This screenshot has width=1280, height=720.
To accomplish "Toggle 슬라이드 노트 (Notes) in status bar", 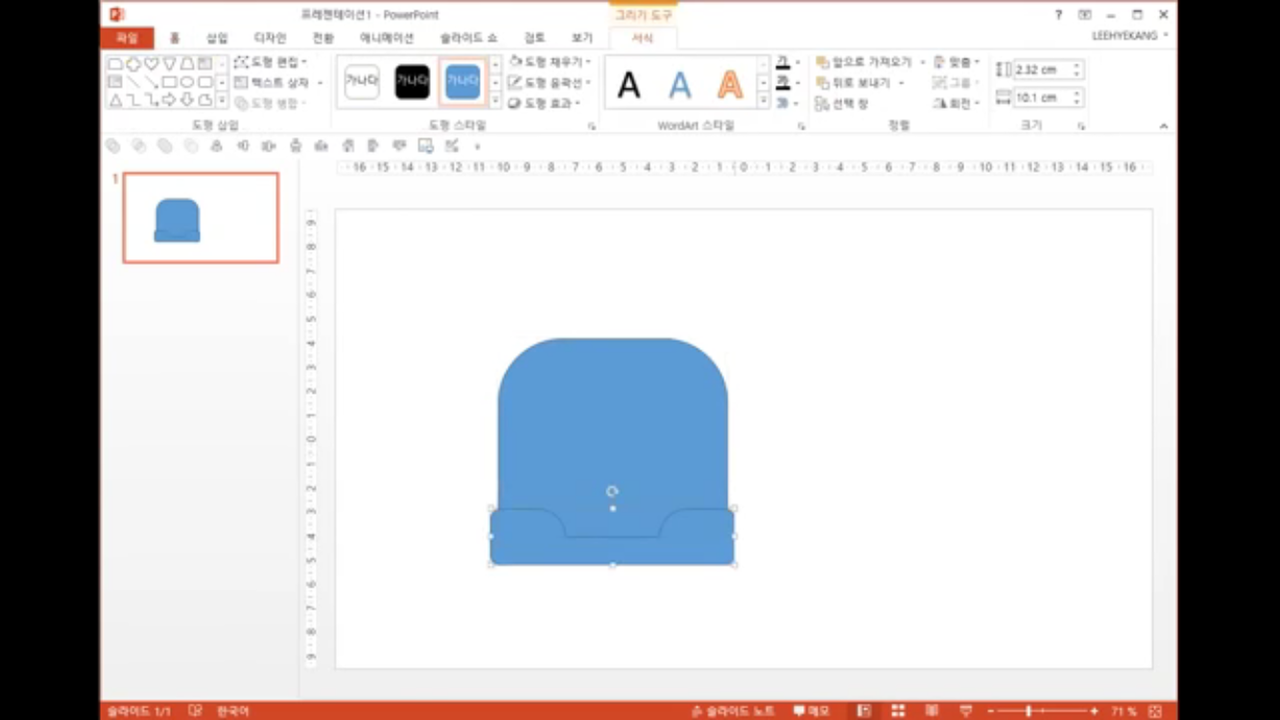I will 733,711.
